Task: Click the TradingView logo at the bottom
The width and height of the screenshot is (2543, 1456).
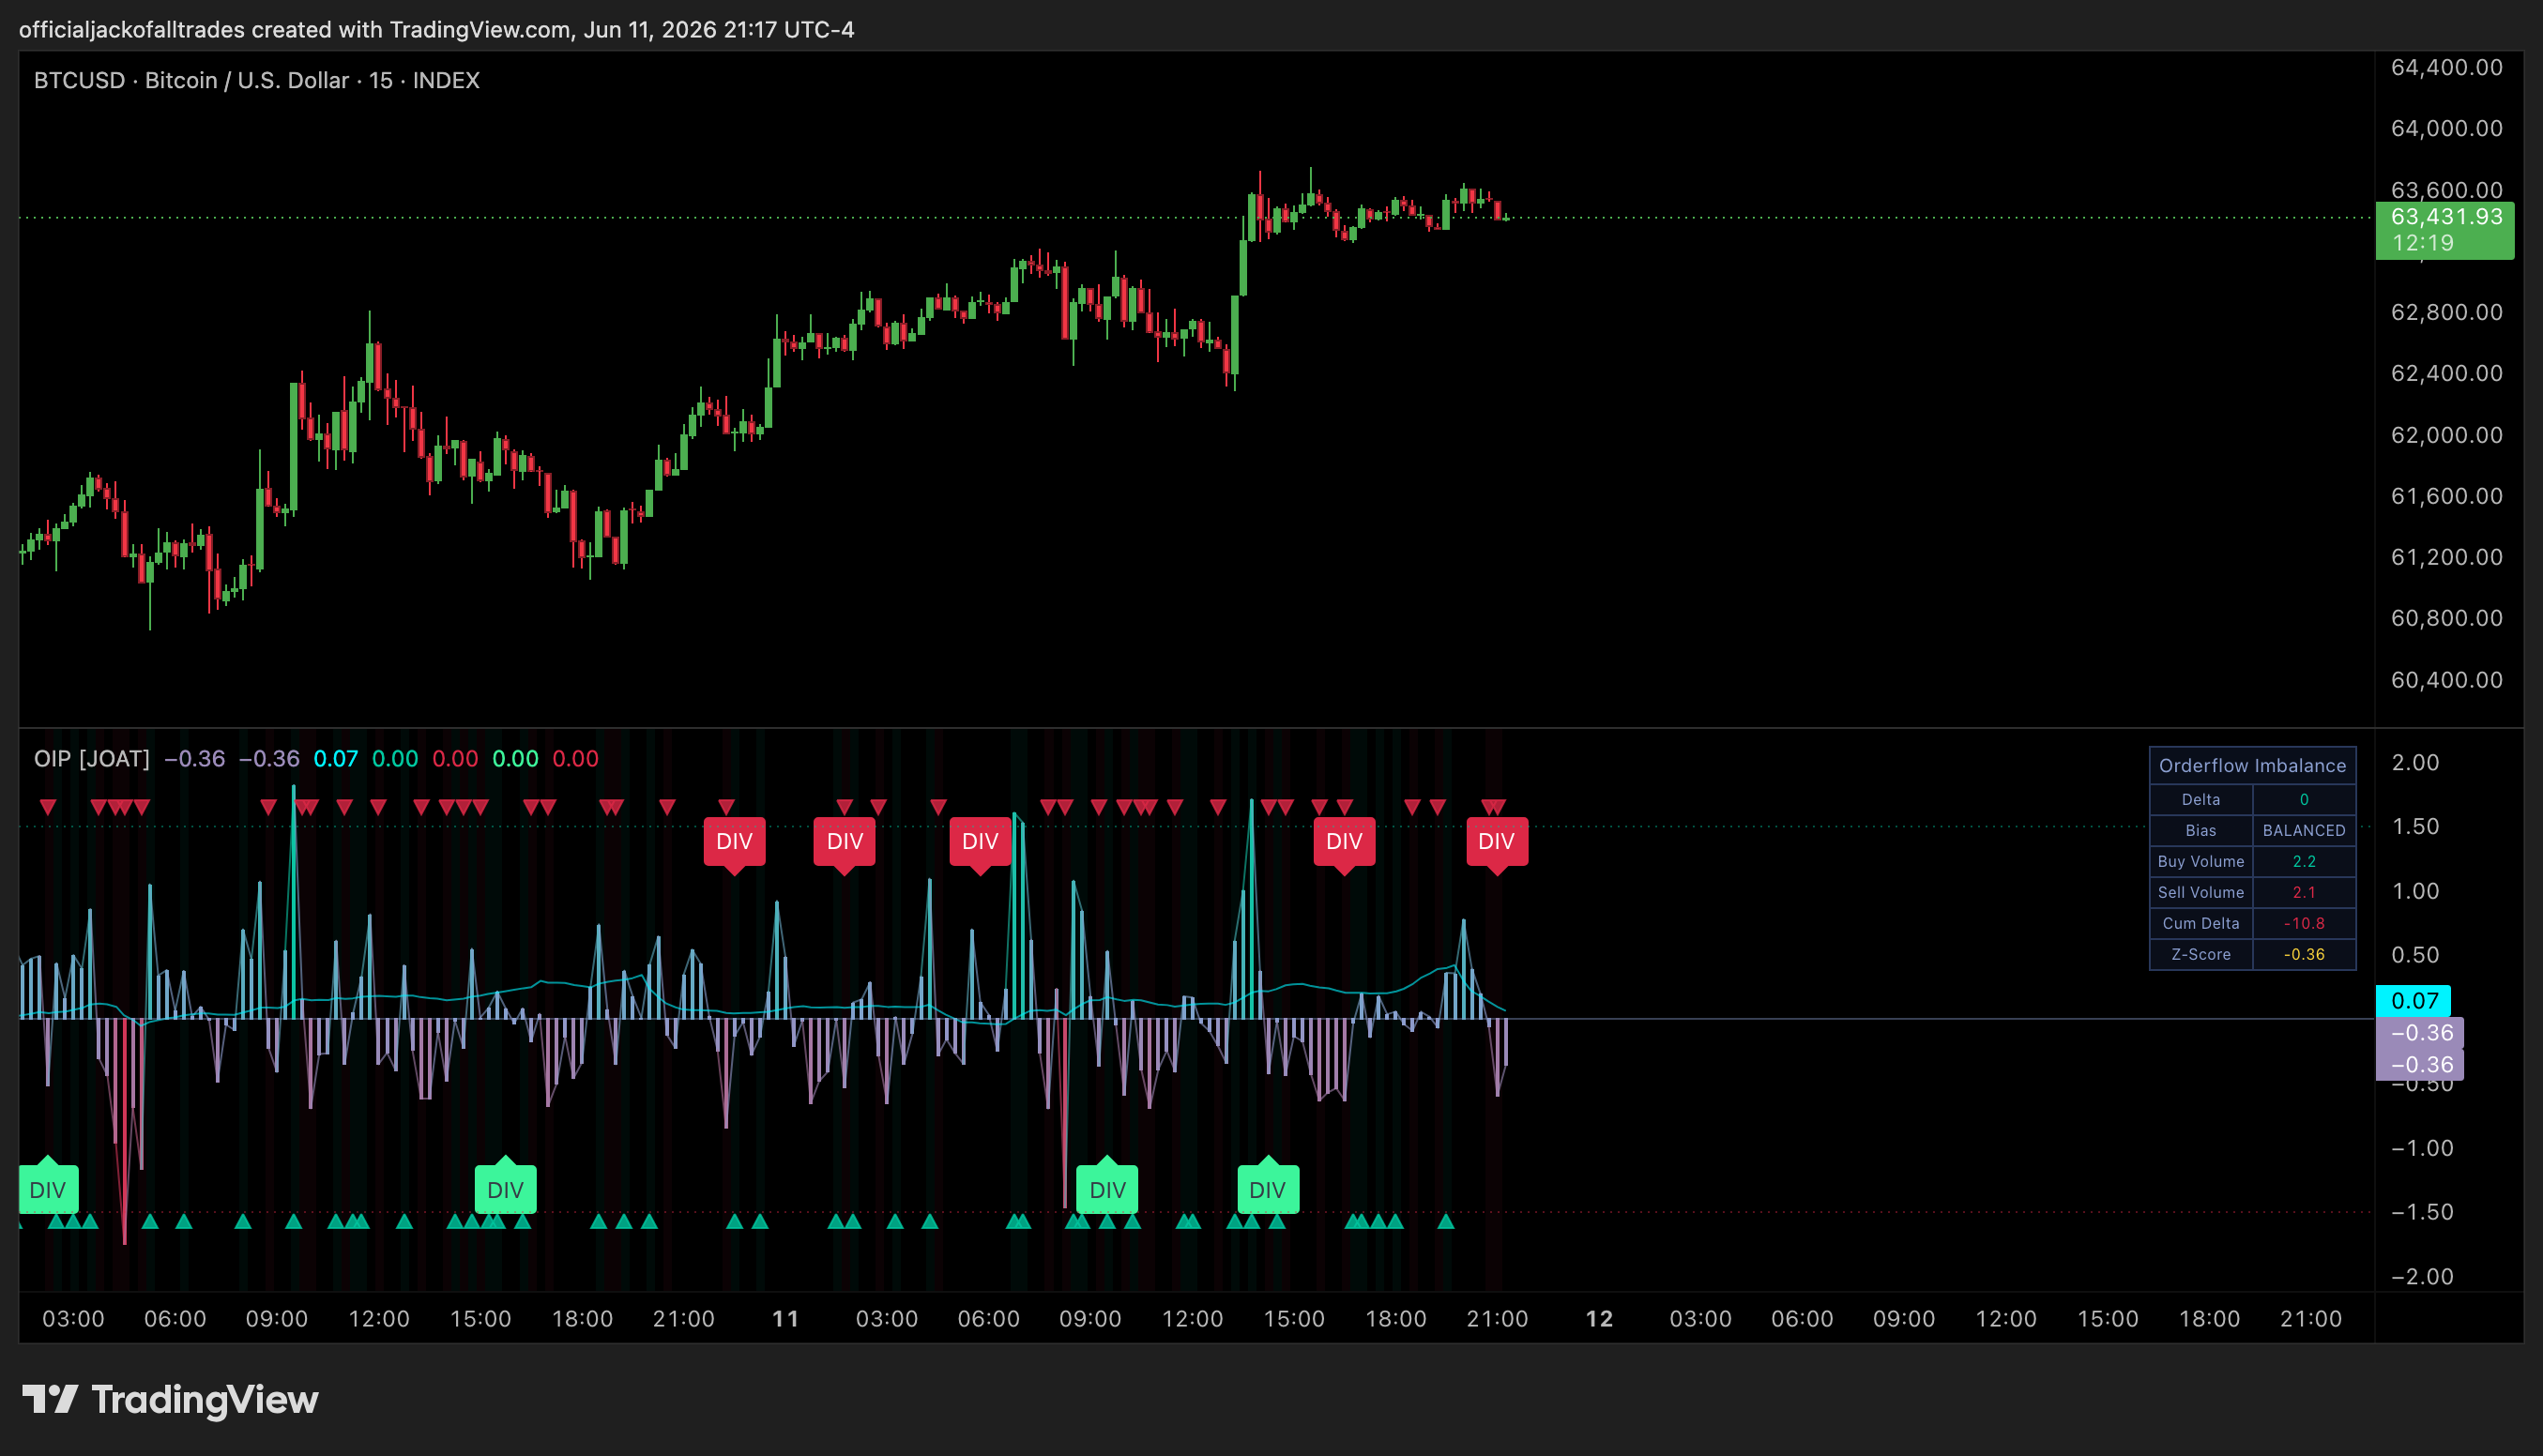Action: tap(170, 1399)
